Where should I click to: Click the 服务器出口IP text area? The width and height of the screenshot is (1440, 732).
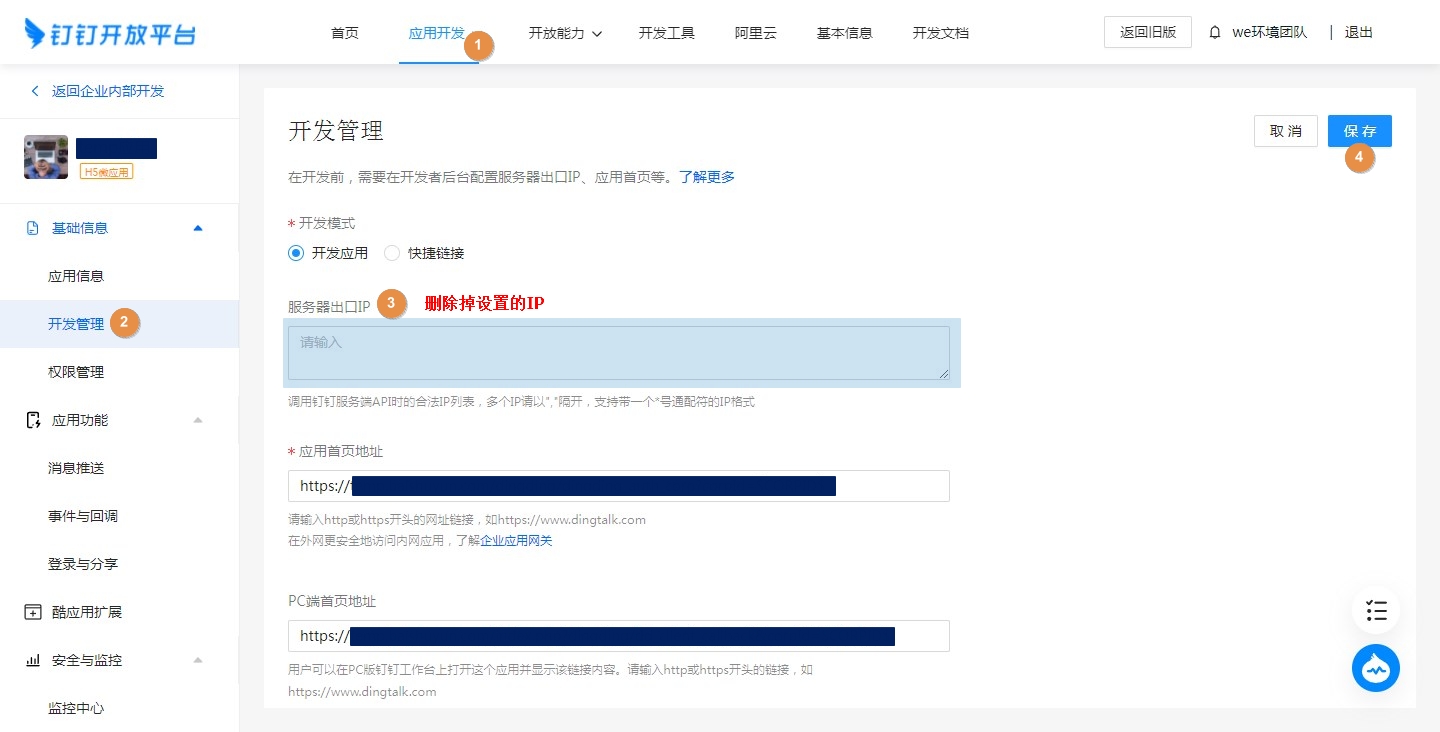(618, 353)
